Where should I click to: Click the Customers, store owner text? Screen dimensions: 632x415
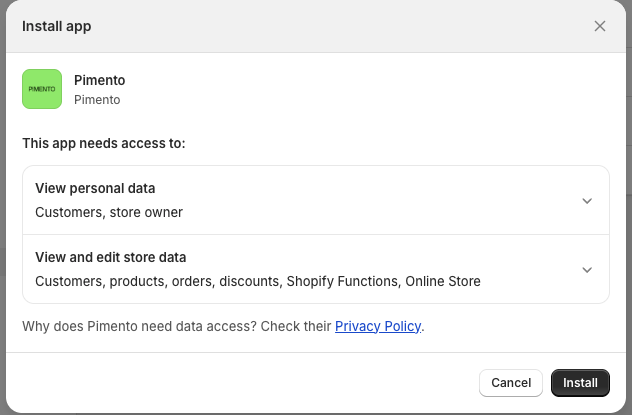point(109,212)
